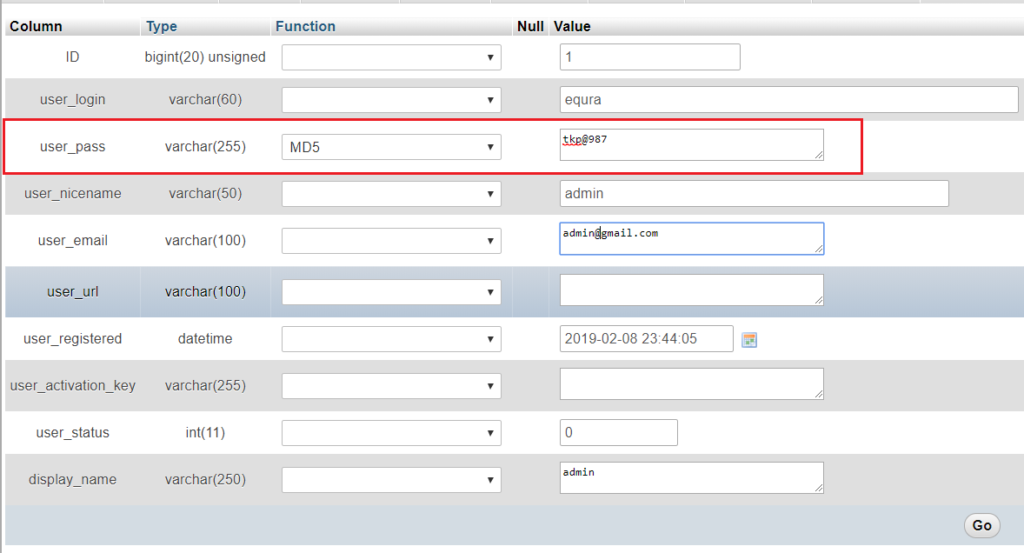Screen dimensions: 1024x553
Task: Click the varchar(50) type text
Action: pos(205,193)
